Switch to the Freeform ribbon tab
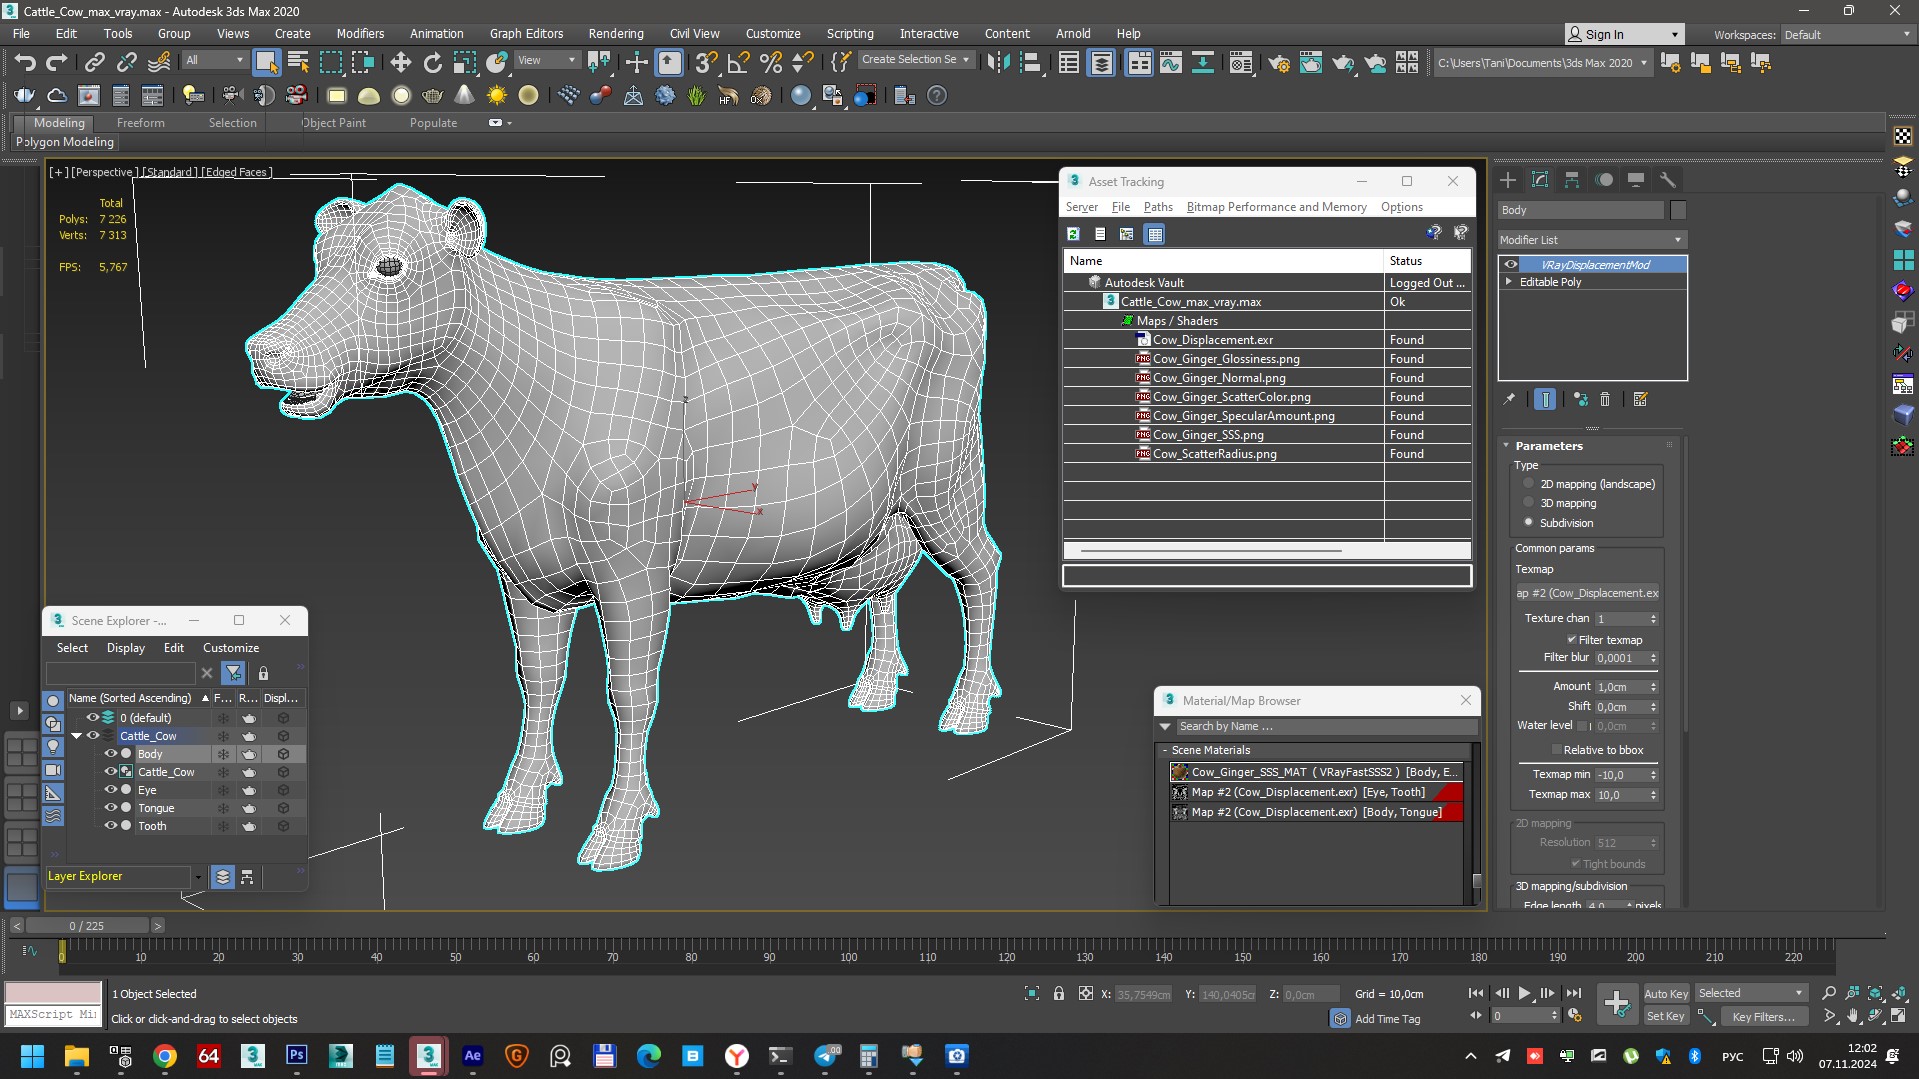The width and height of the screenshot is (1919, 1079). coord(140,123)
